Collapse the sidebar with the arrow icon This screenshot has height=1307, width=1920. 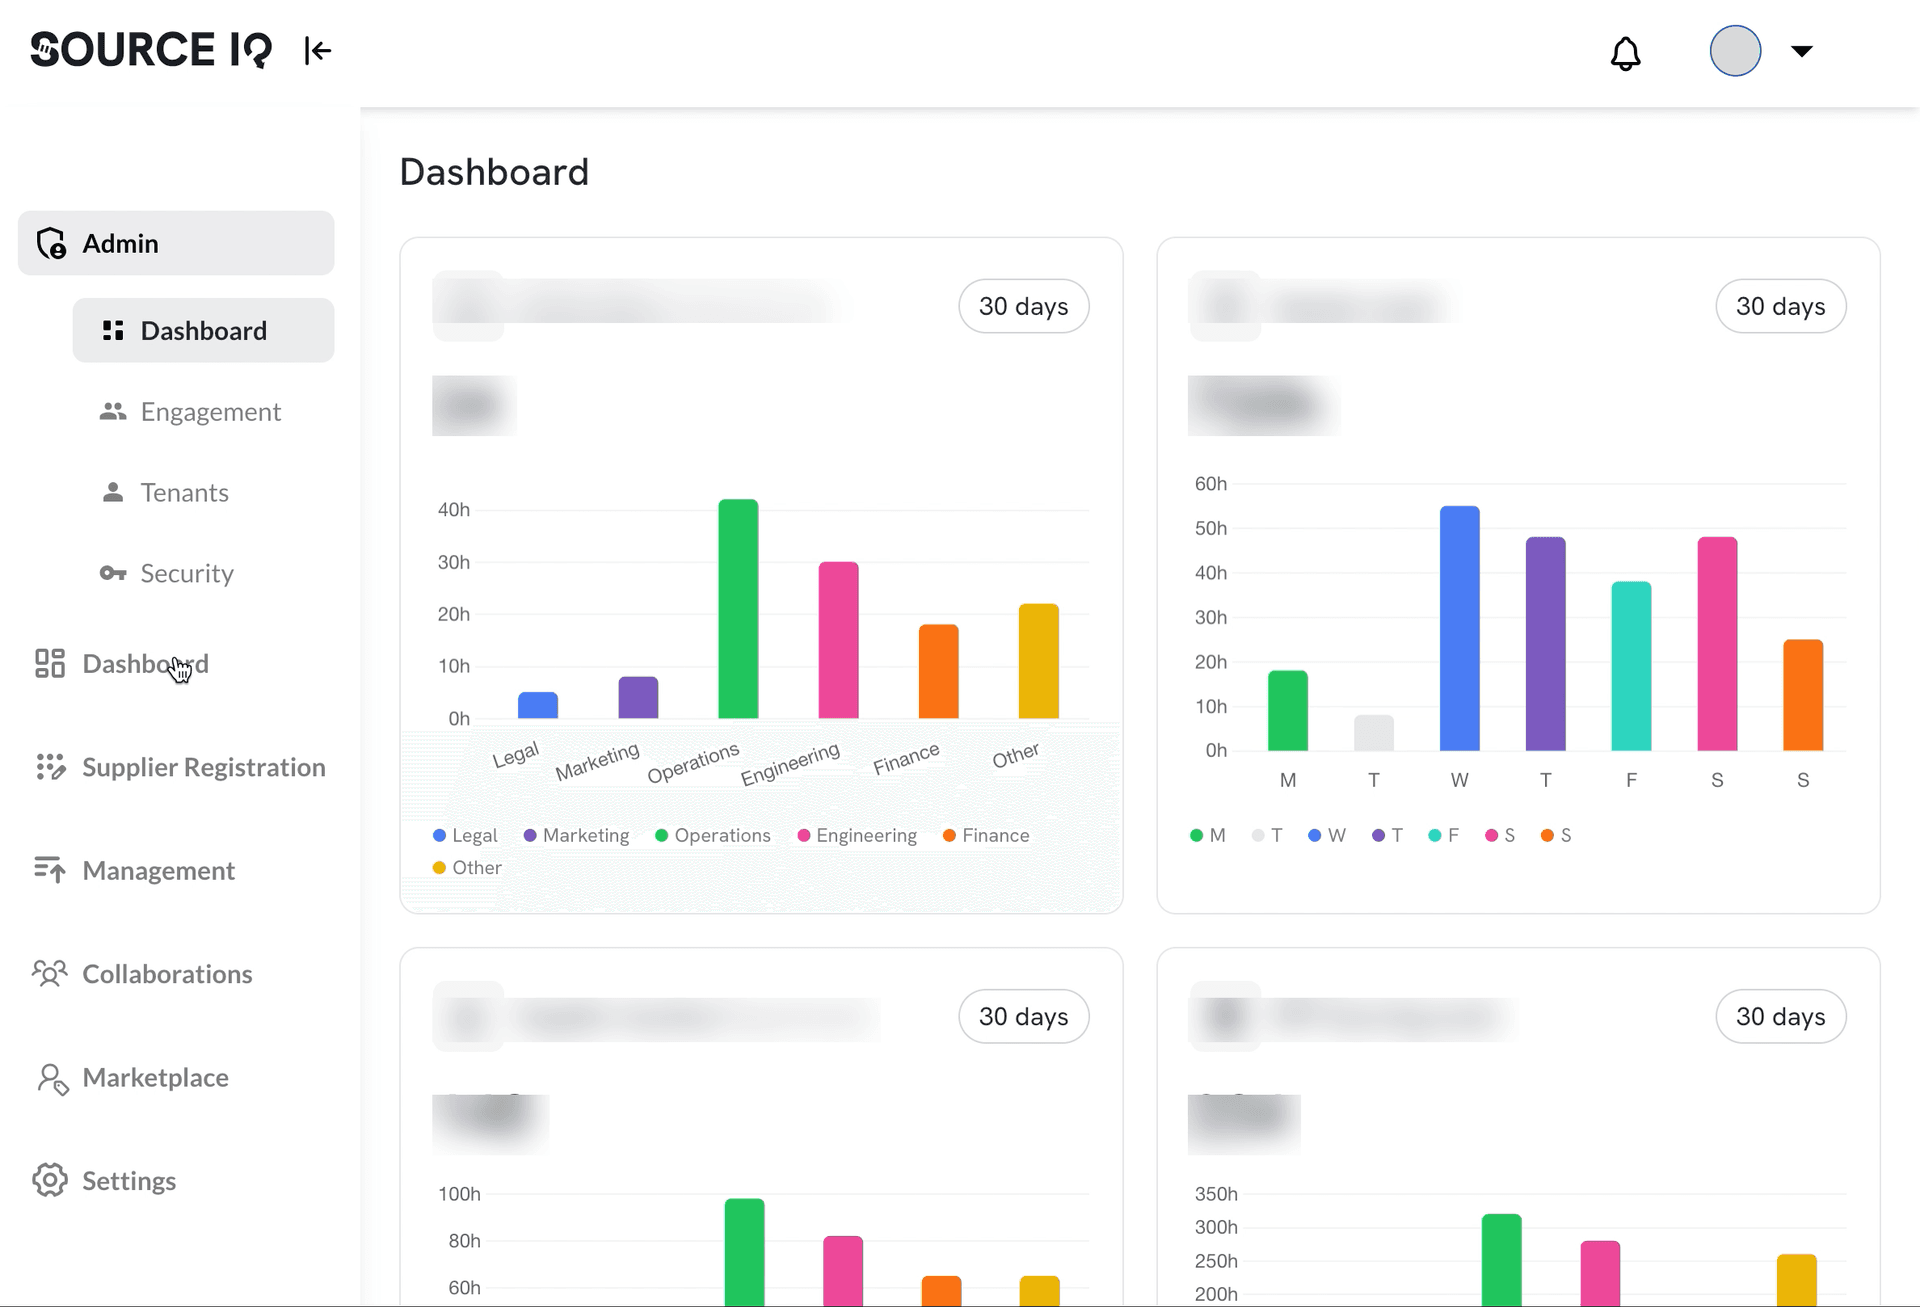[318, 50]
